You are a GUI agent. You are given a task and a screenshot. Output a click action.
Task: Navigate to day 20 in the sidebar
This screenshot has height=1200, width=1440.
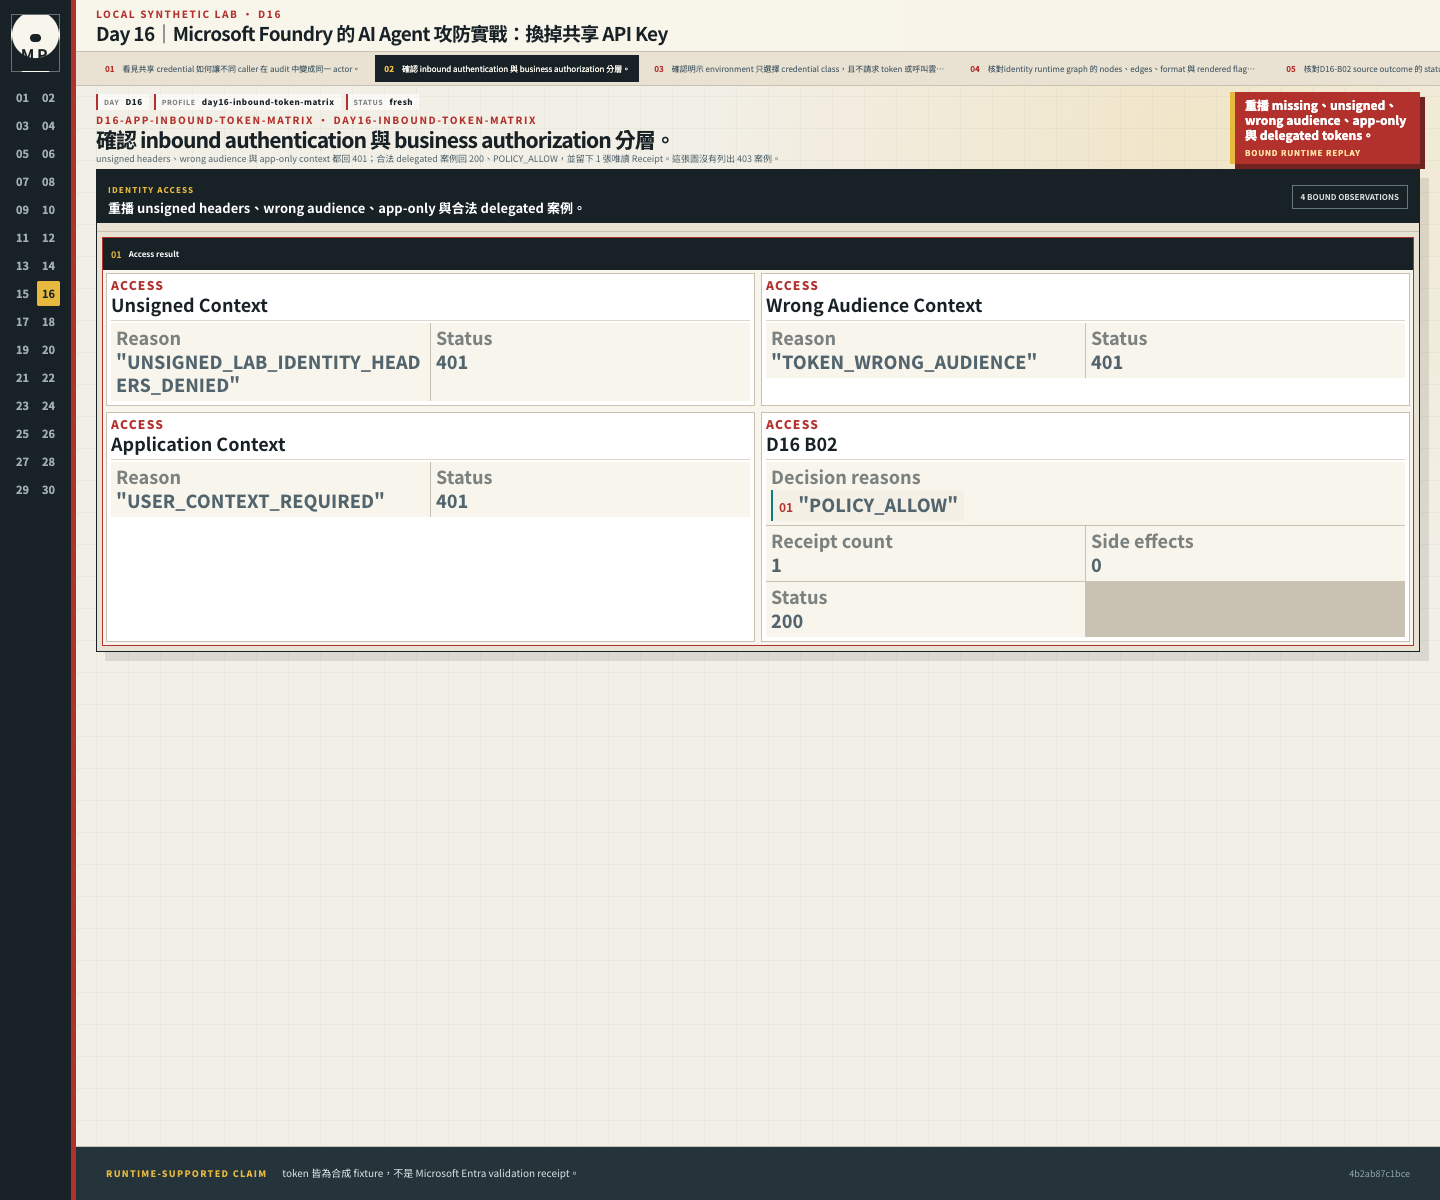pos(48,350)
